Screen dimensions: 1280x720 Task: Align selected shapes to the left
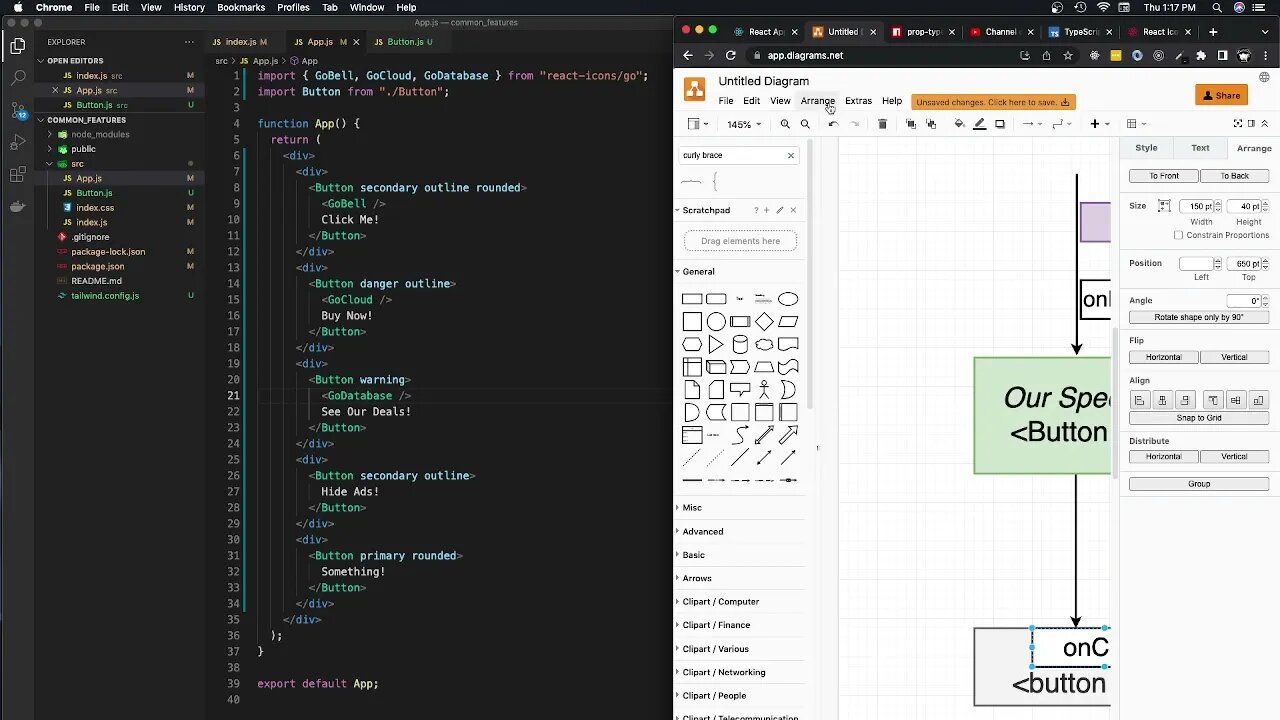coord(1139,400)
